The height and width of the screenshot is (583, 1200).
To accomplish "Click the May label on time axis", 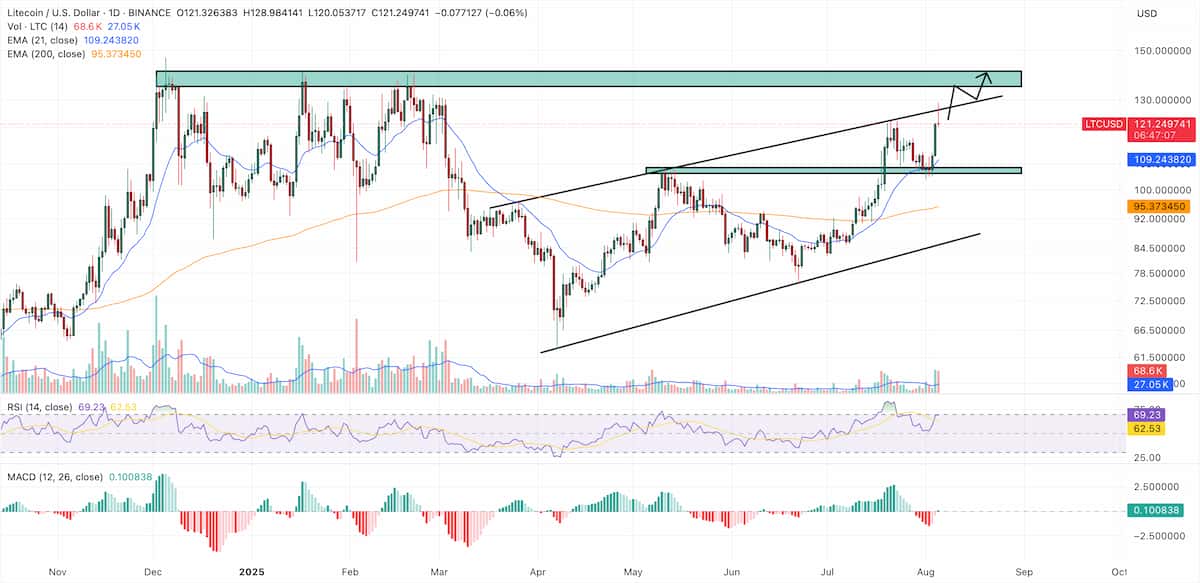I will tap(634, 572).
